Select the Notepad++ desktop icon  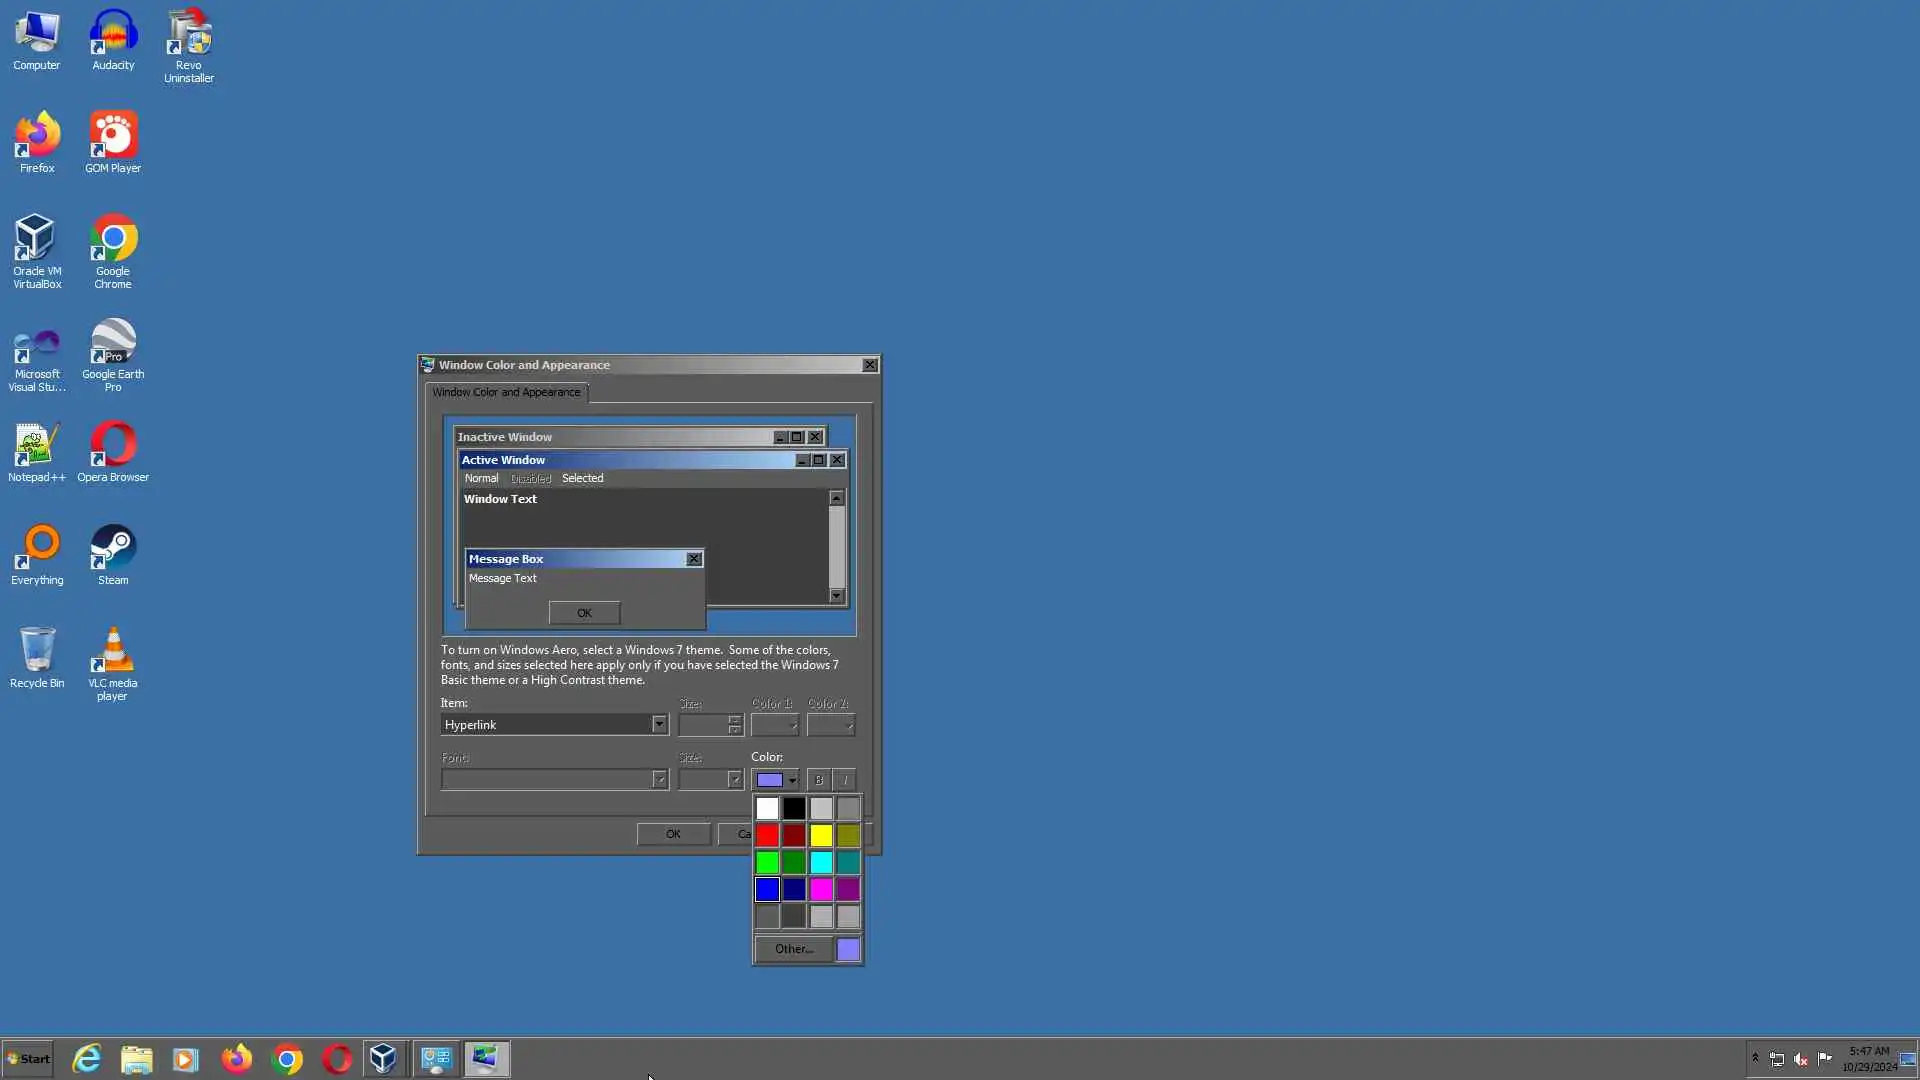point(37,452)
